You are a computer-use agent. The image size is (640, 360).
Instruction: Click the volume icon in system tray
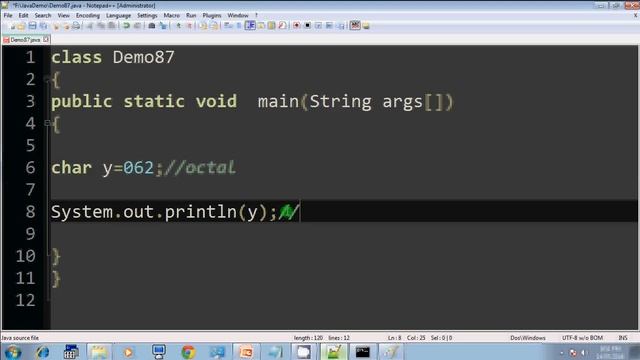click(x=584, y=353)
